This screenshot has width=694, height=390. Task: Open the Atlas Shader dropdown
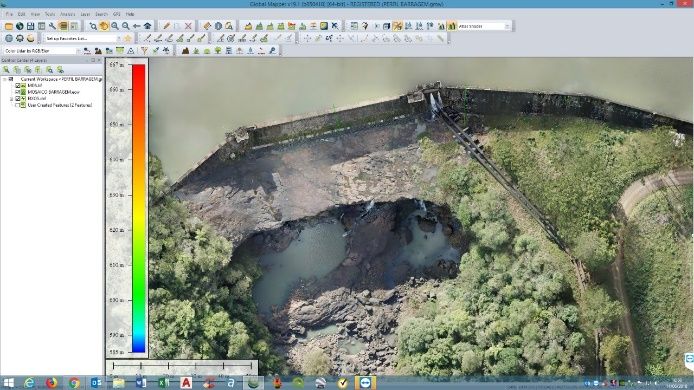[485, 27]
